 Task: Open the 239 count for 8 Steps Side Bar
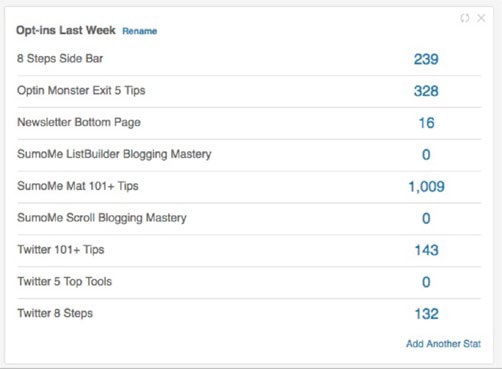(x=426, y=59)
